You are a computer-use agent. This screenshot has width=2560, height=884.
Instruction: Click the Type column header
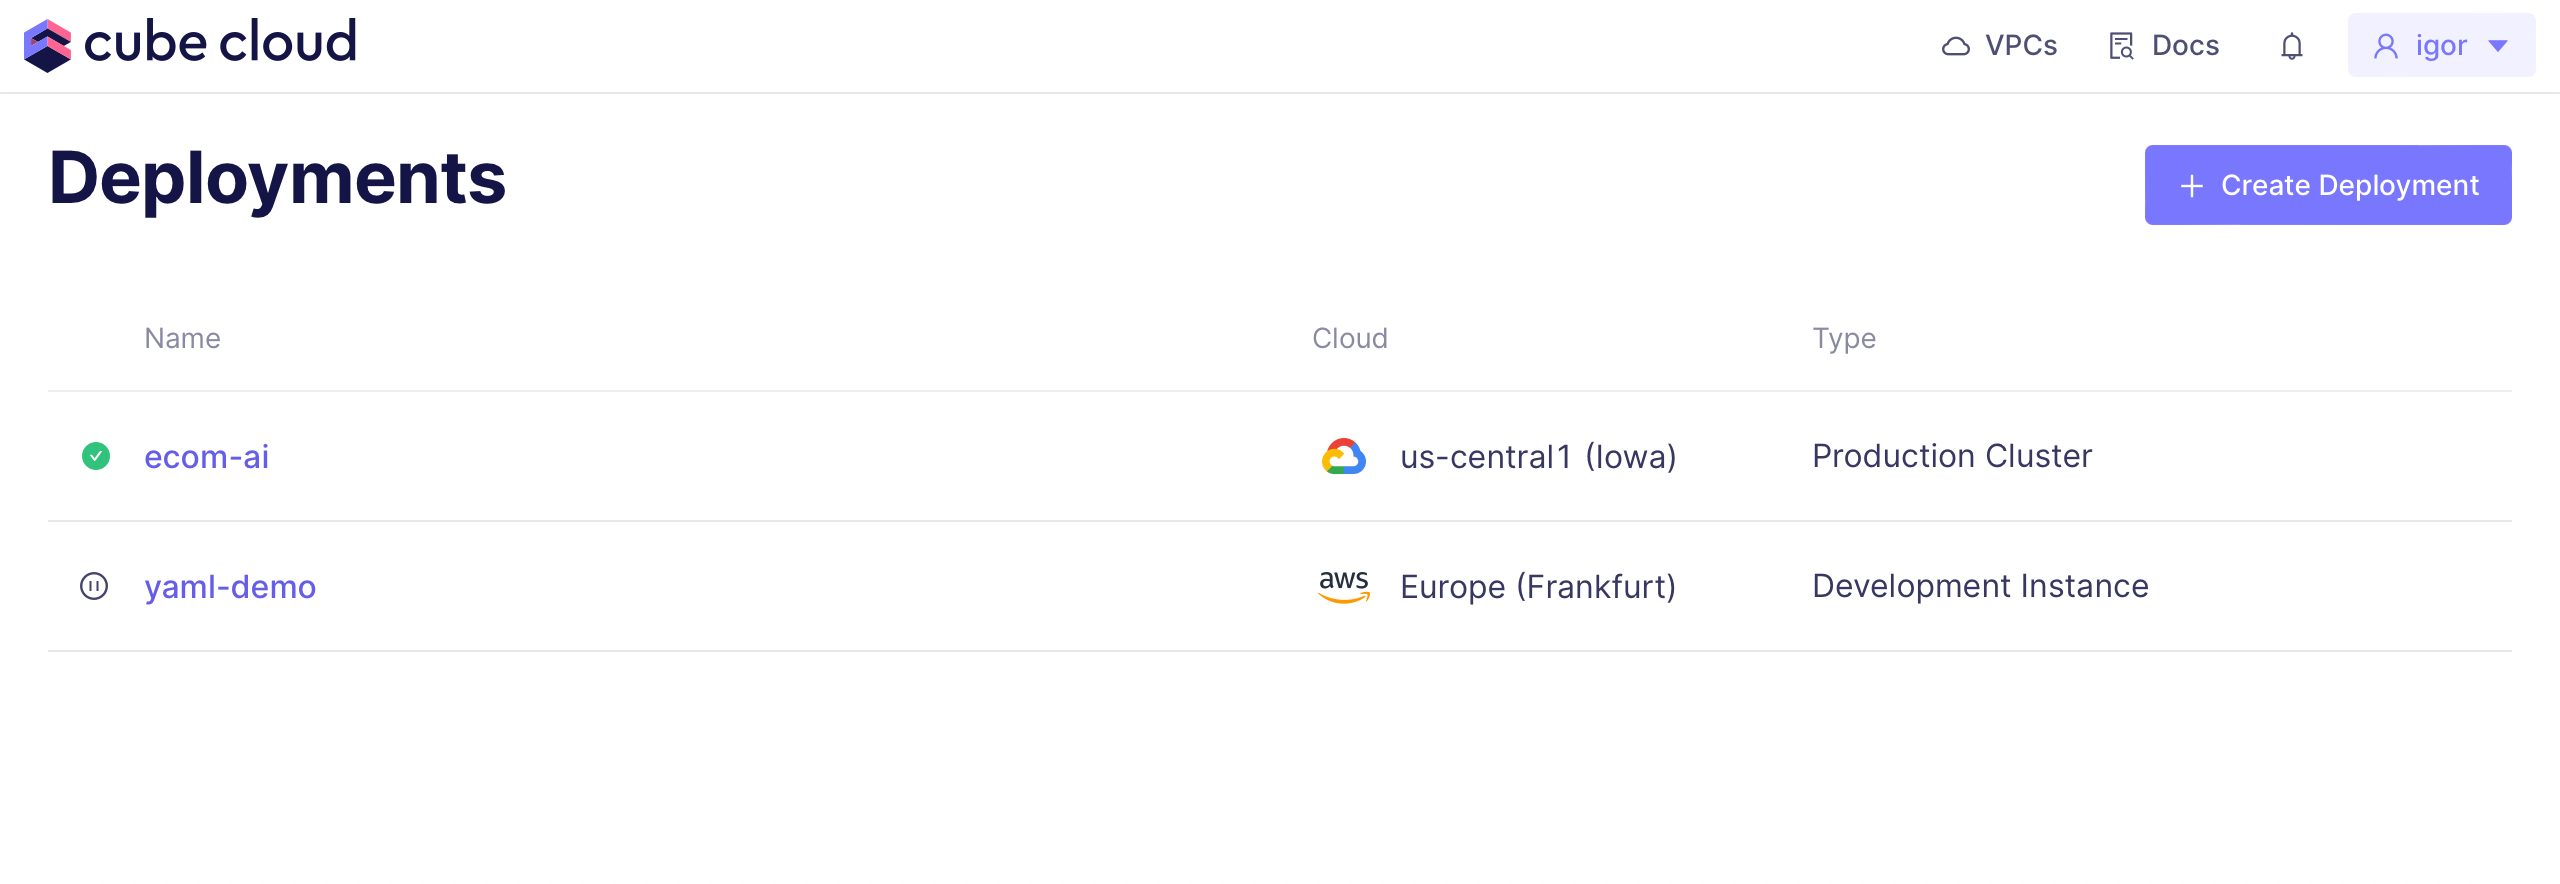click(x=1843, y=338)
